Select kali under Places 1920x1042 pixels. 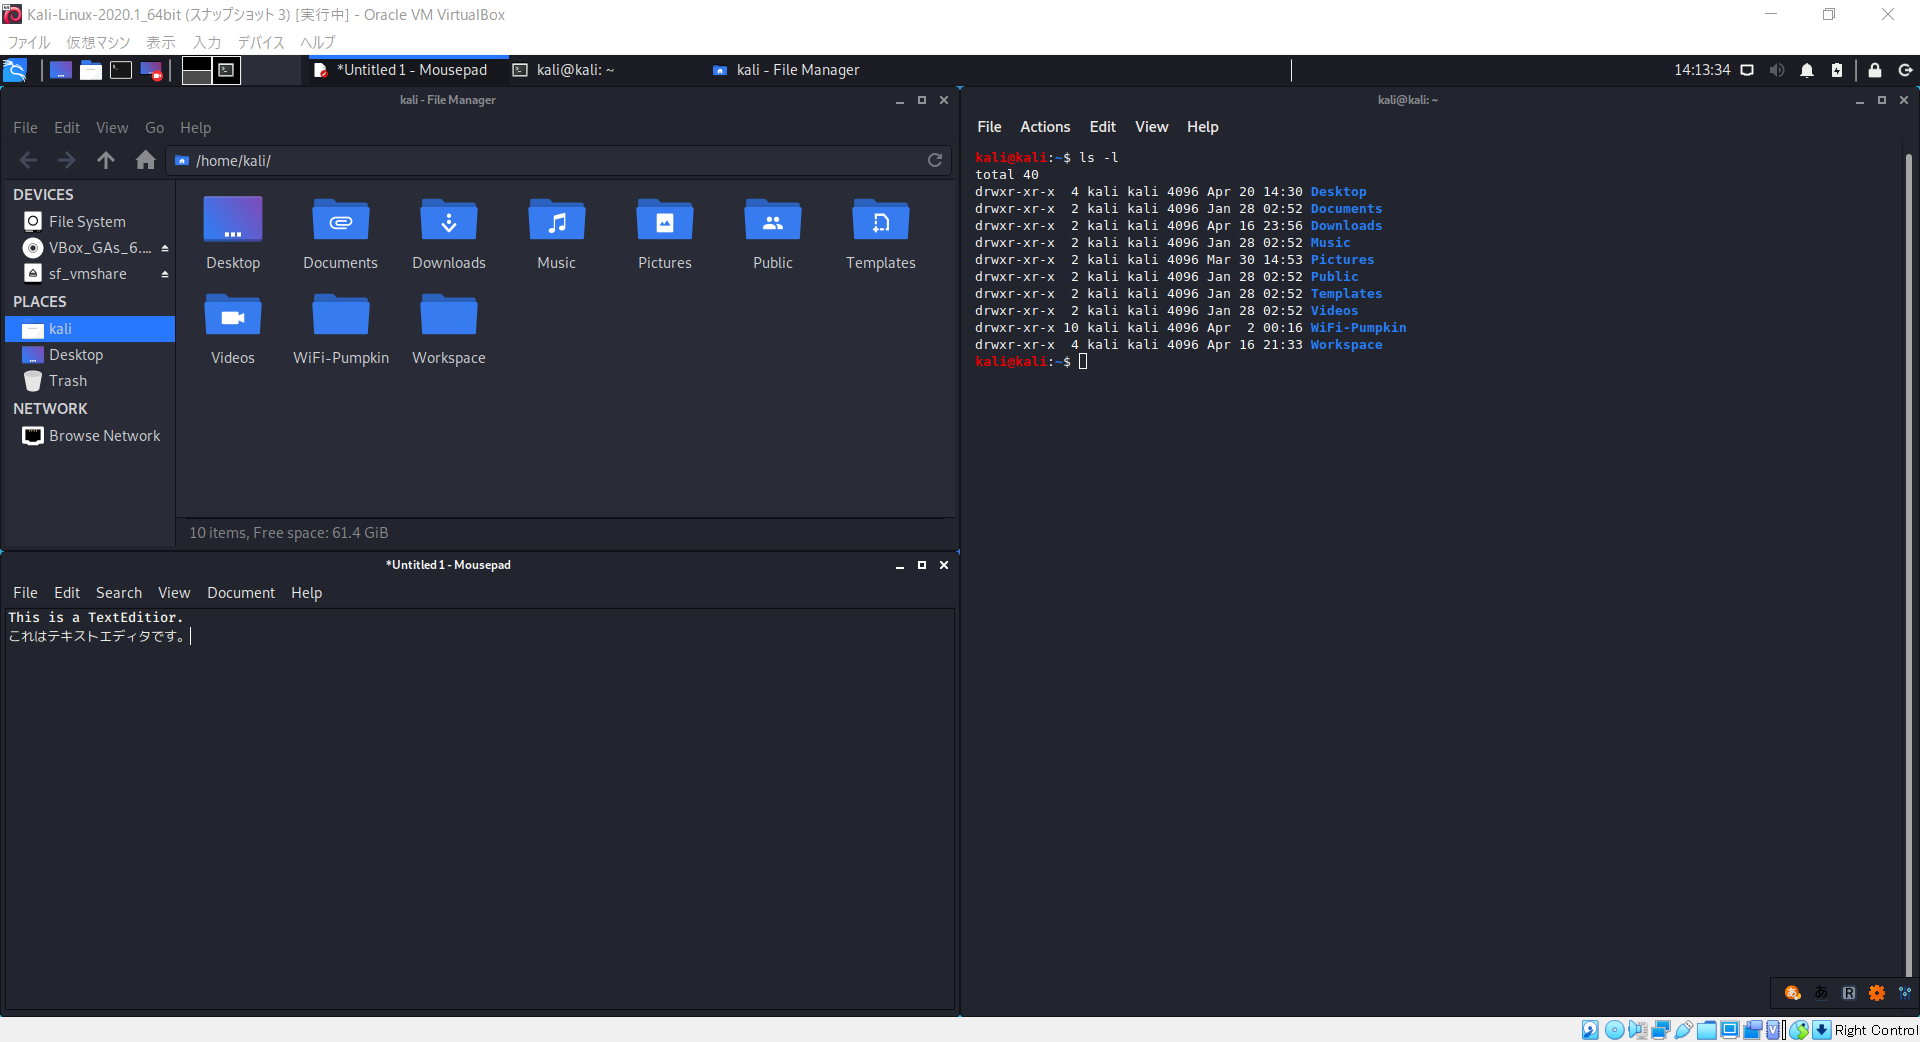[x=90, y=329]
